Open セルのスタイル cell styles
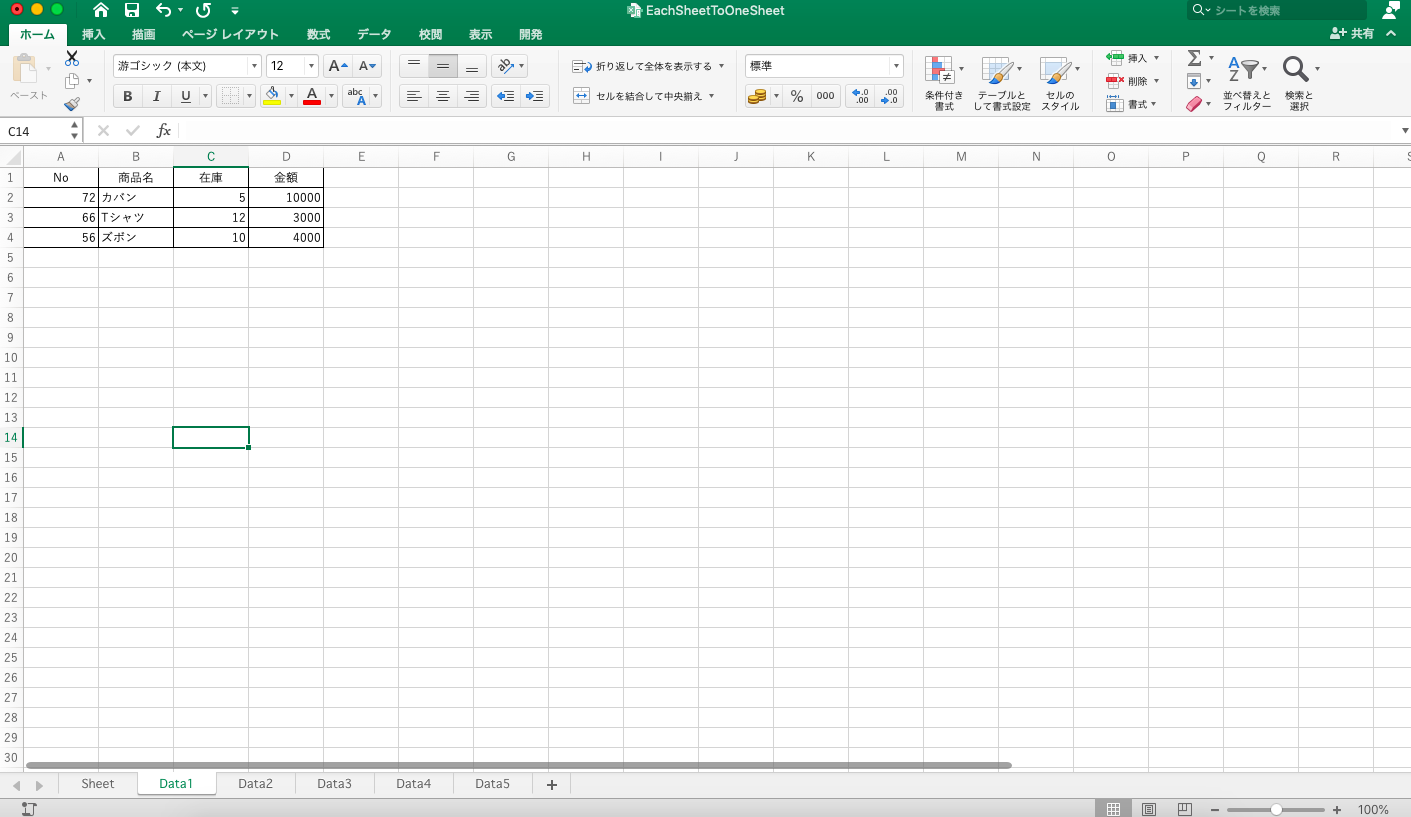This screenshot has height=817, width=1411. (1060, 83)
